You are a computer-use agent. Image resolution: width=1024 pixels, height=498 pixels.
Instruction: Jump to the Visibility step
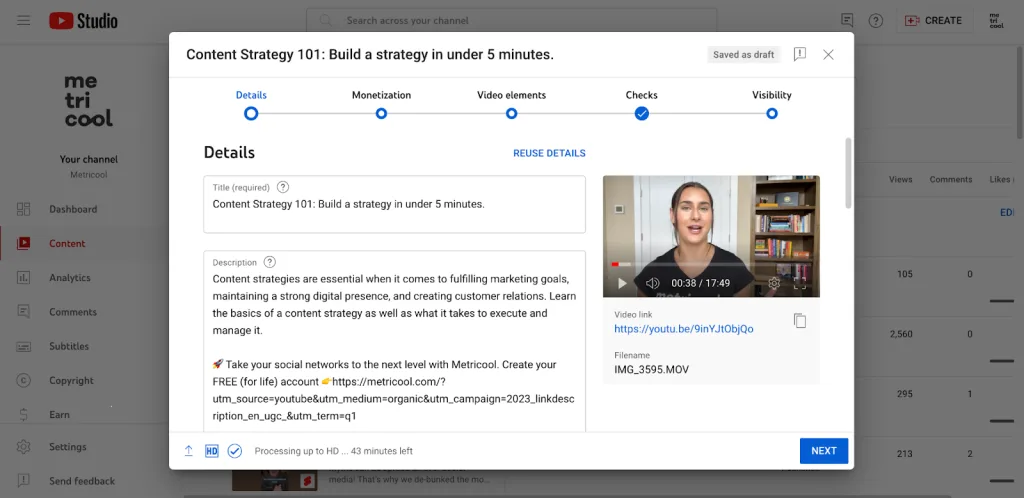[771, 113]
